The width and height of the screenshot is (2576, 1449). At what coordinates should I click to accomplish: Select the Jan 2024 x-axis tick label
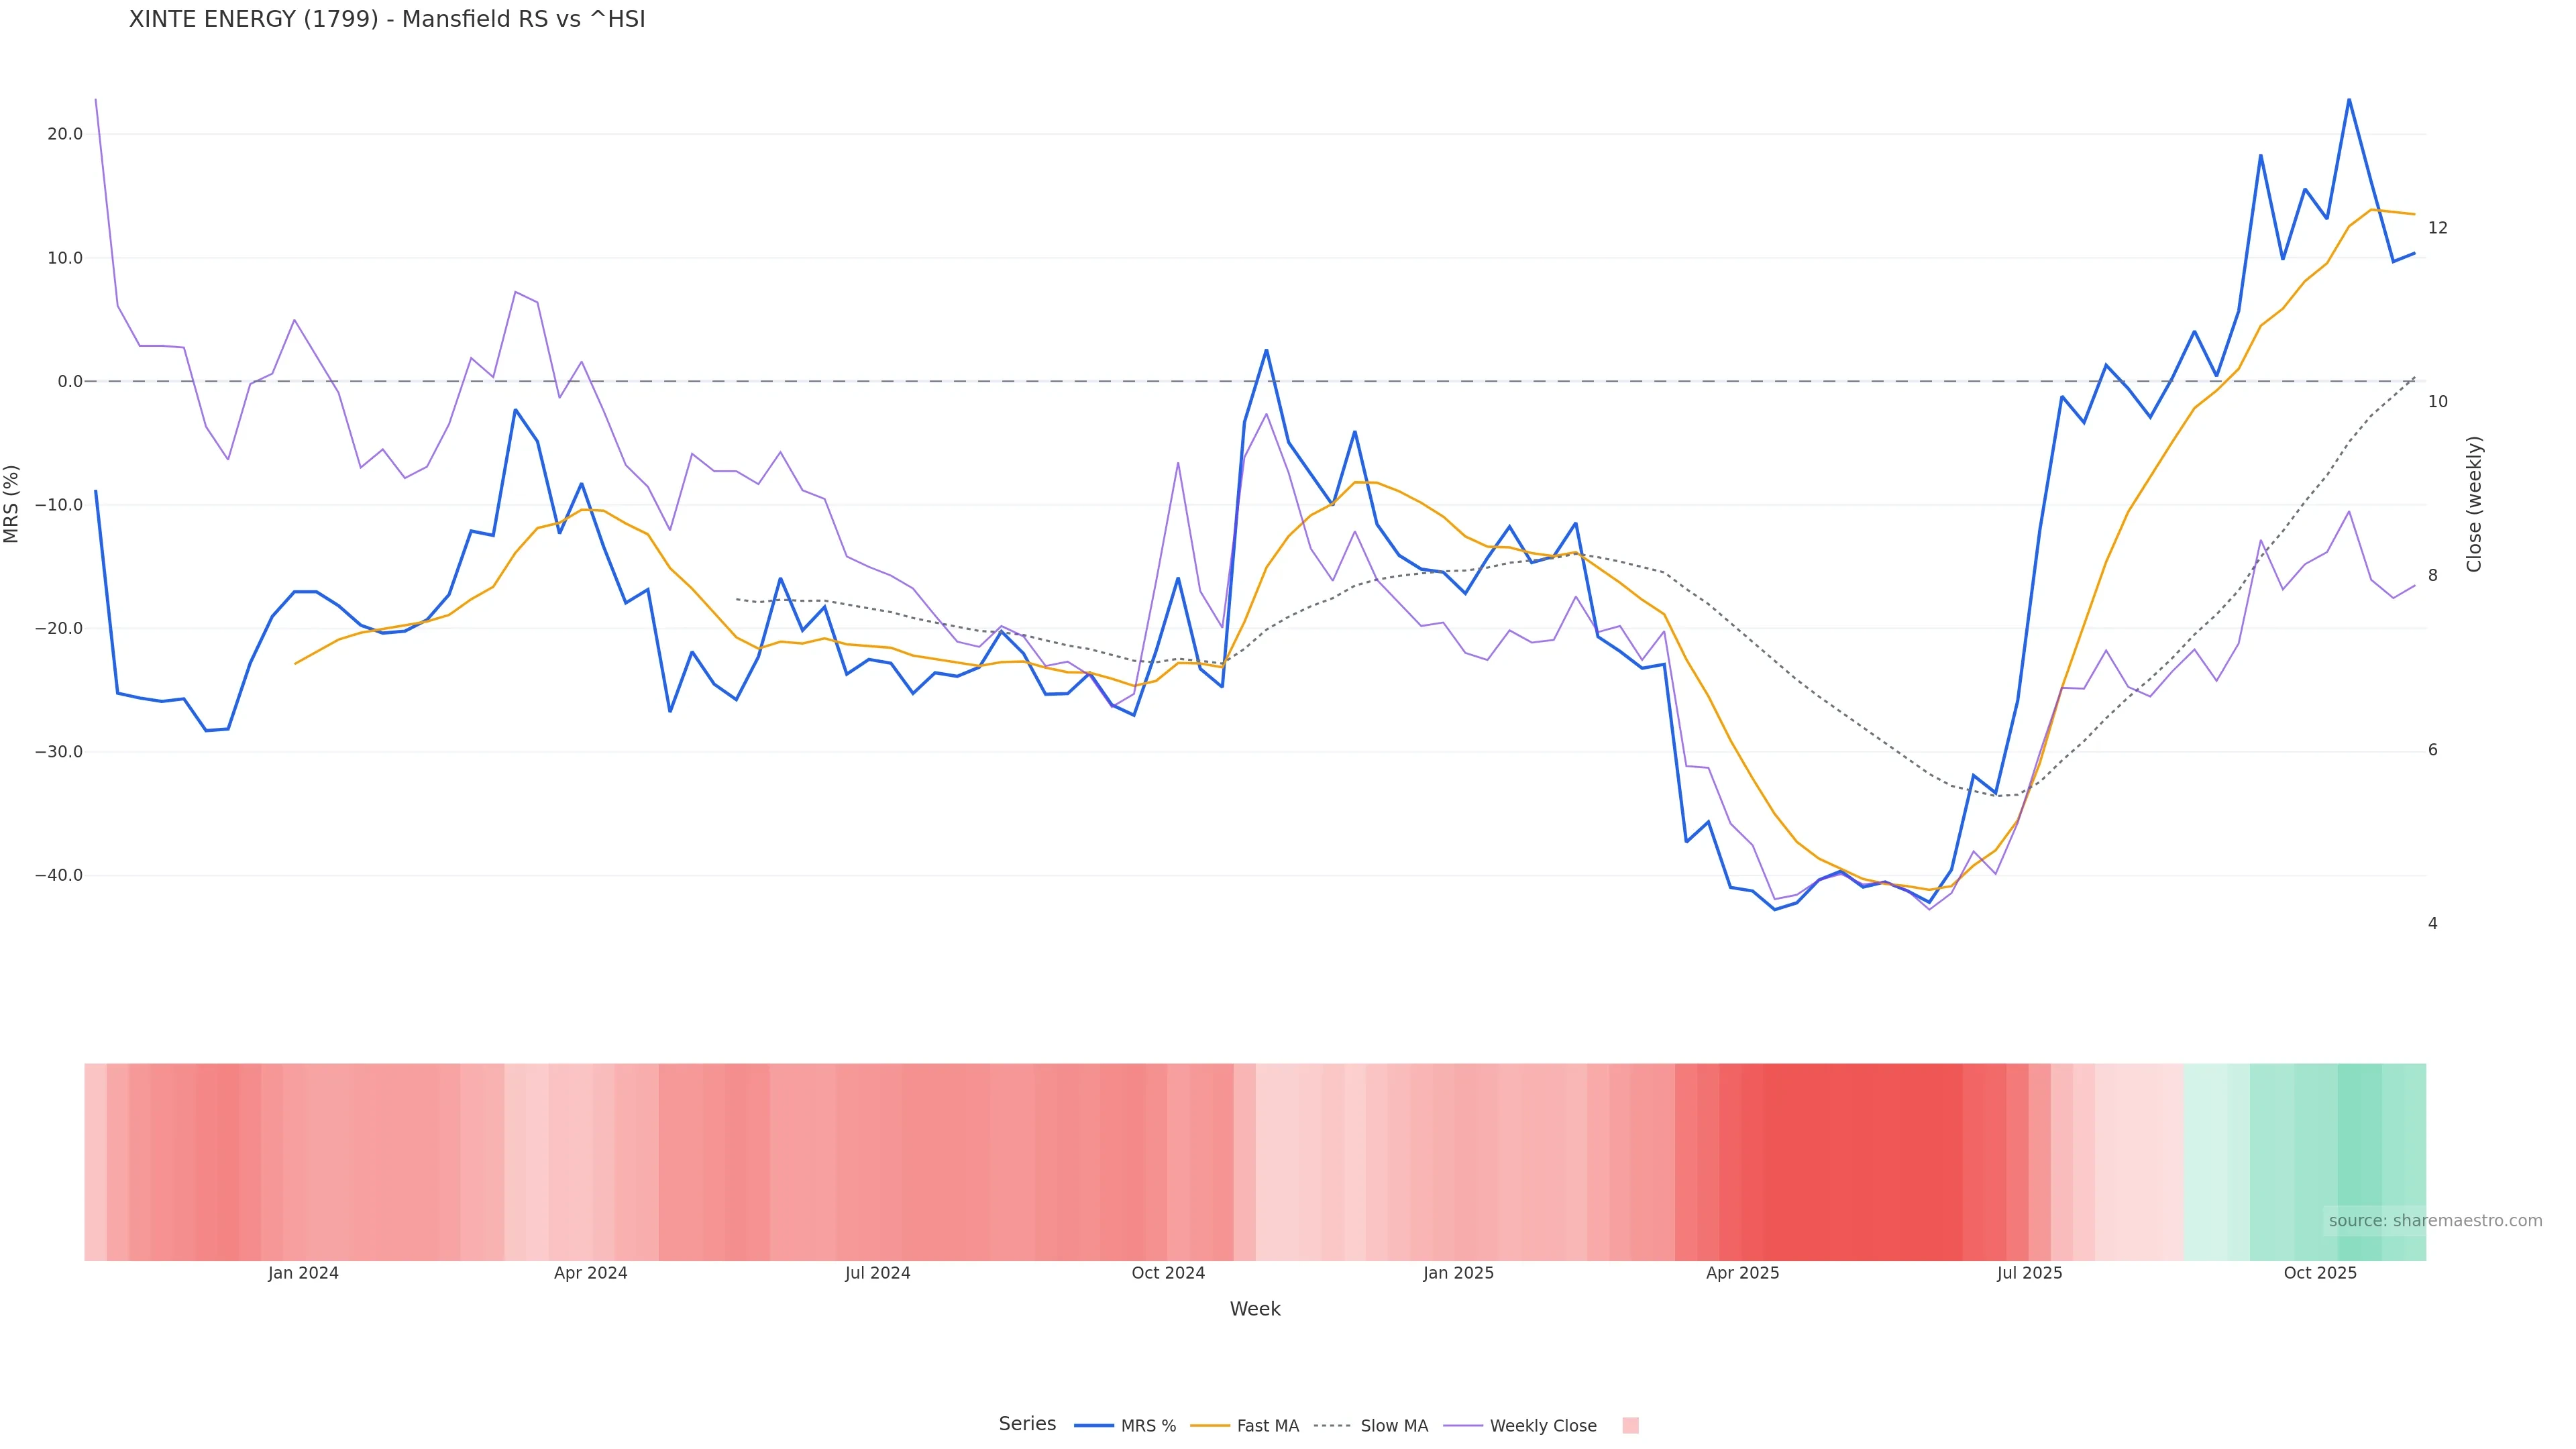(x=303, y=1273)
